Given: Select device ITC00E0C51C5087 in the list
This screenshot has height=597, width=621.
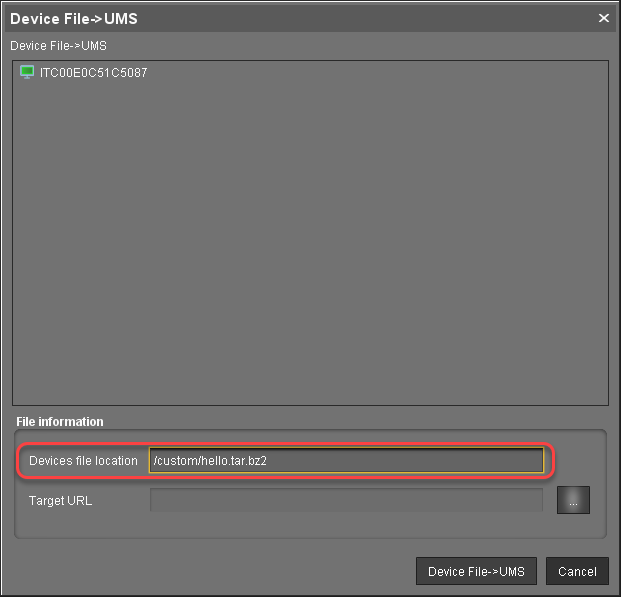Looking at the screenshot, I should pos(93,73).
